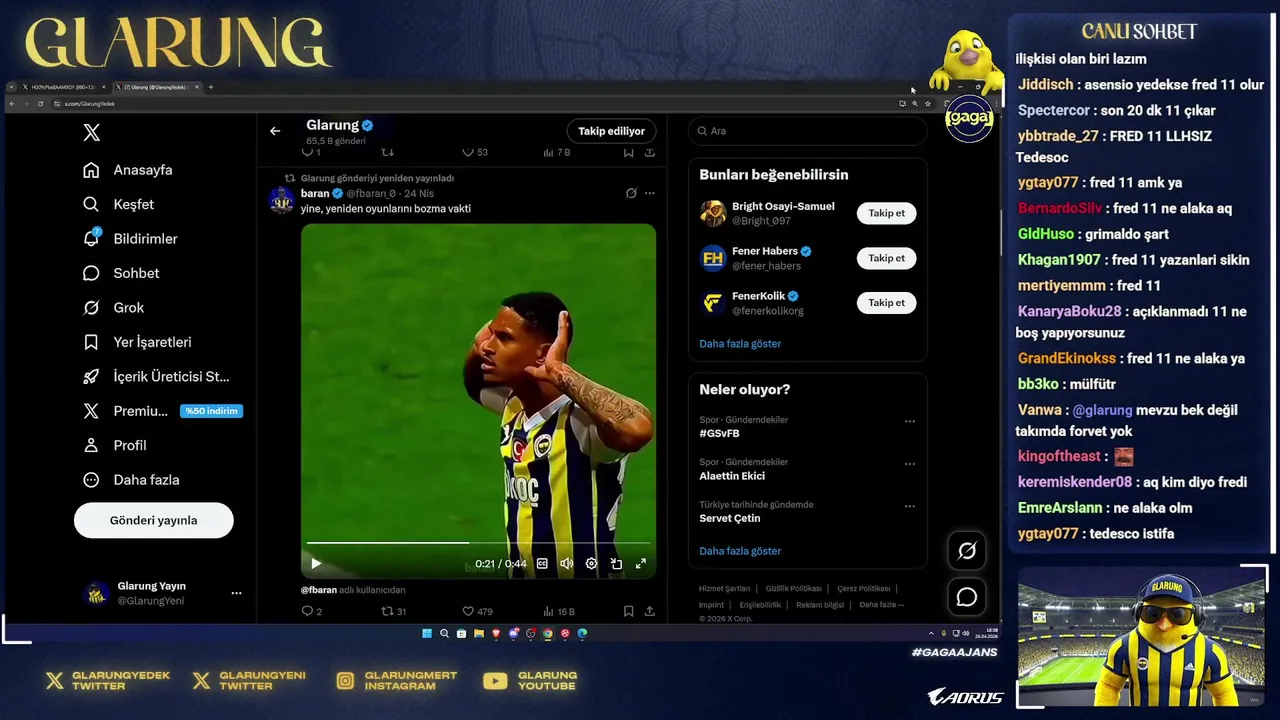Click the Ara search field

tap(808, 131)
